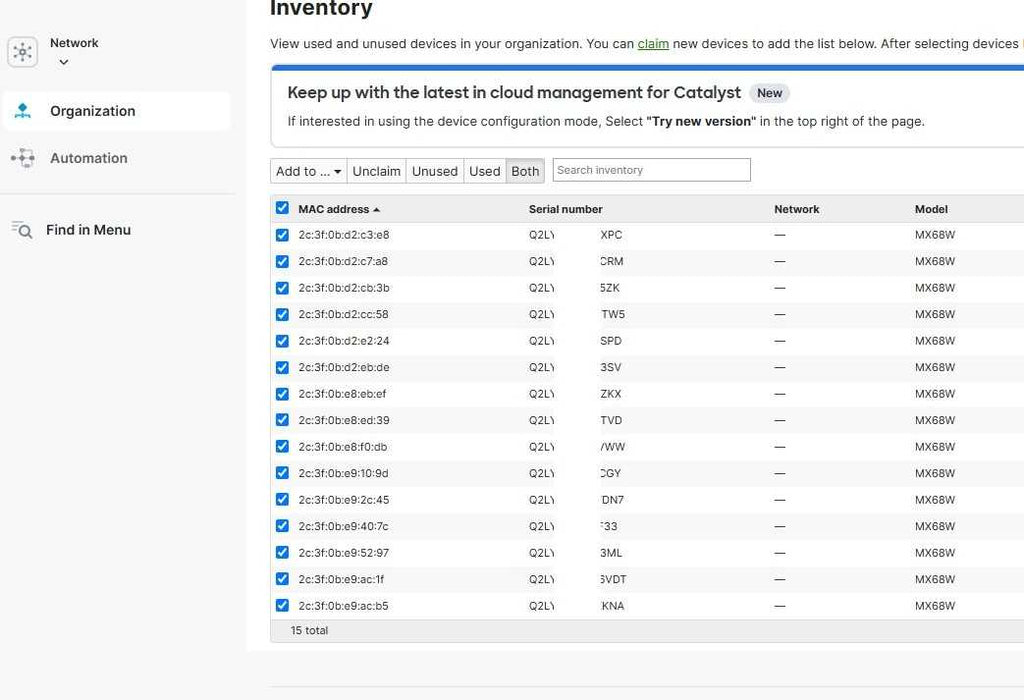Screen dimensions: 1024x700
Task: Sort by Serial number column header
Action: (565, 209)
